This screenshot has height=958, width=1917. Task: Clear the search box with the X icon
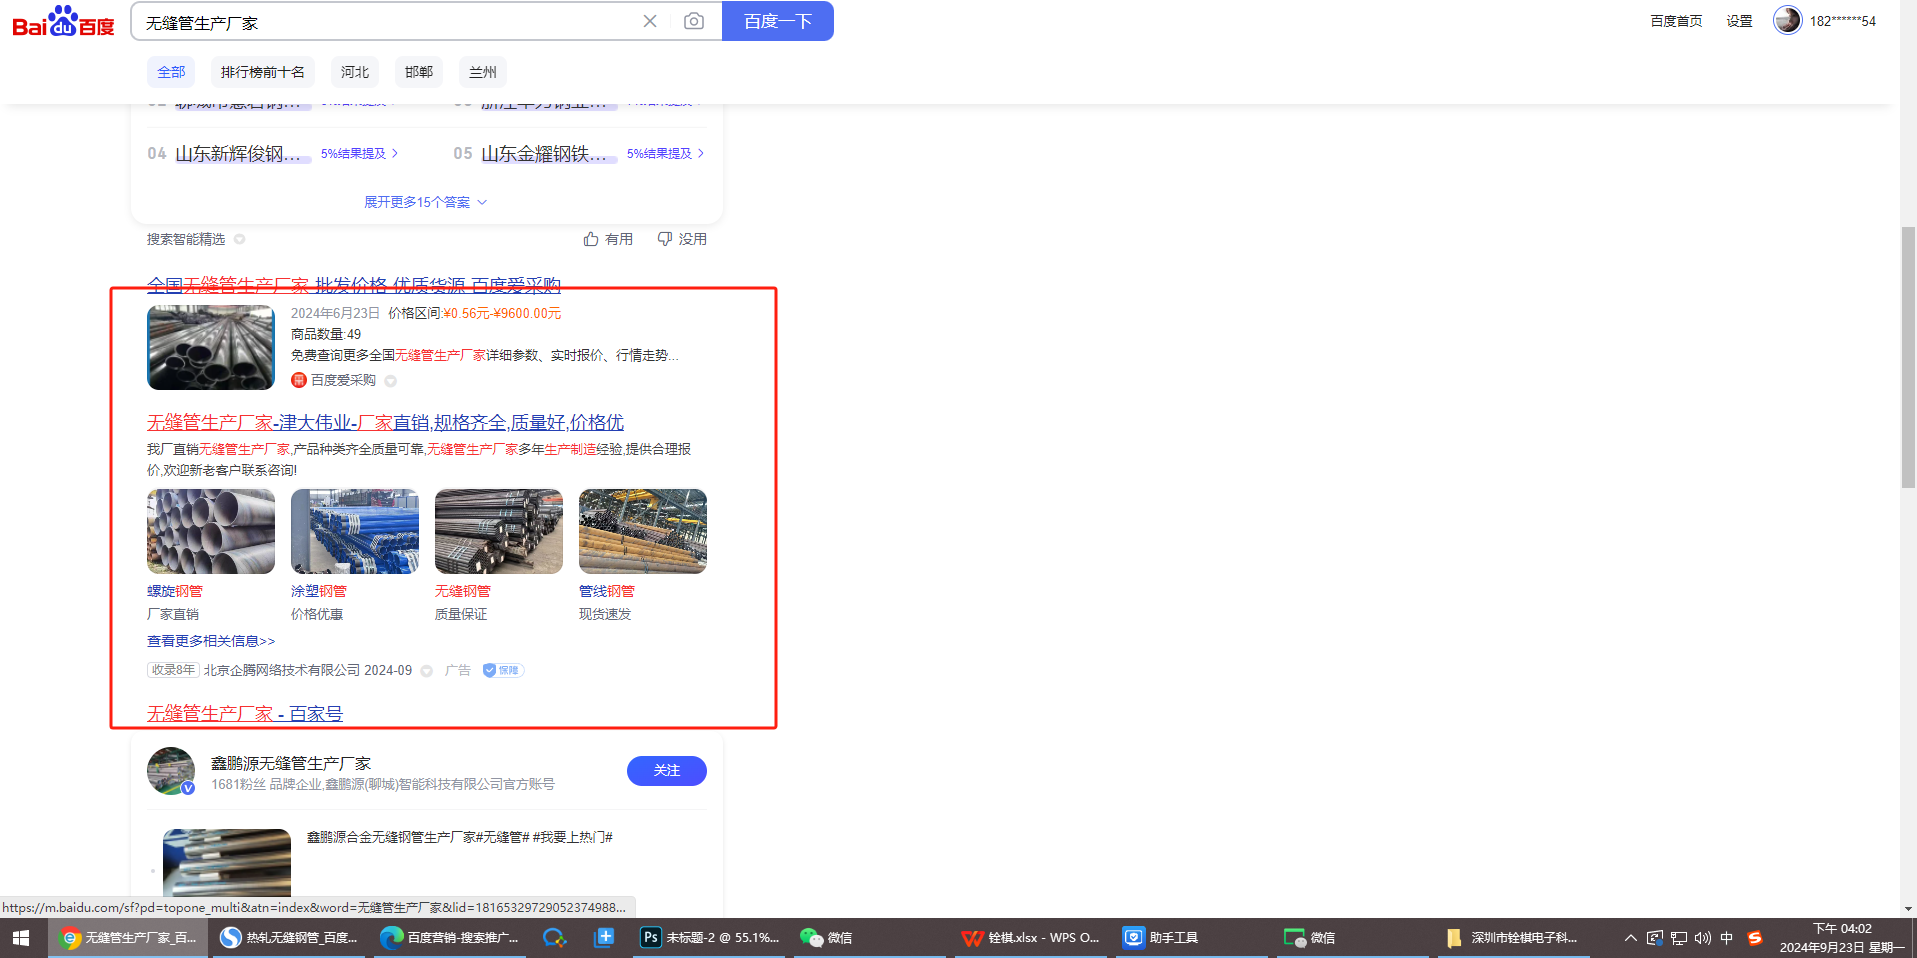[650, 21]
